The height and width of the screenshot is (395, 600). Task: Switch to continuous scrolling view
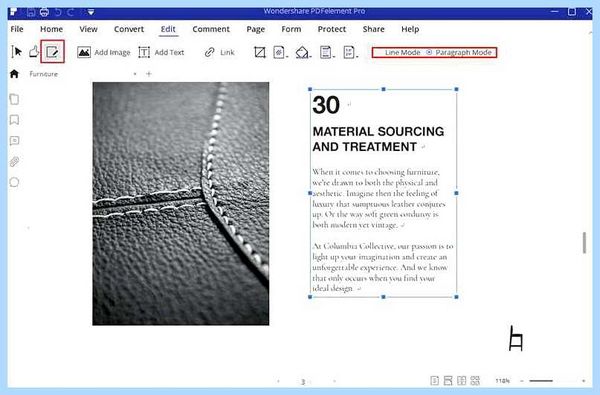point(448,380)
